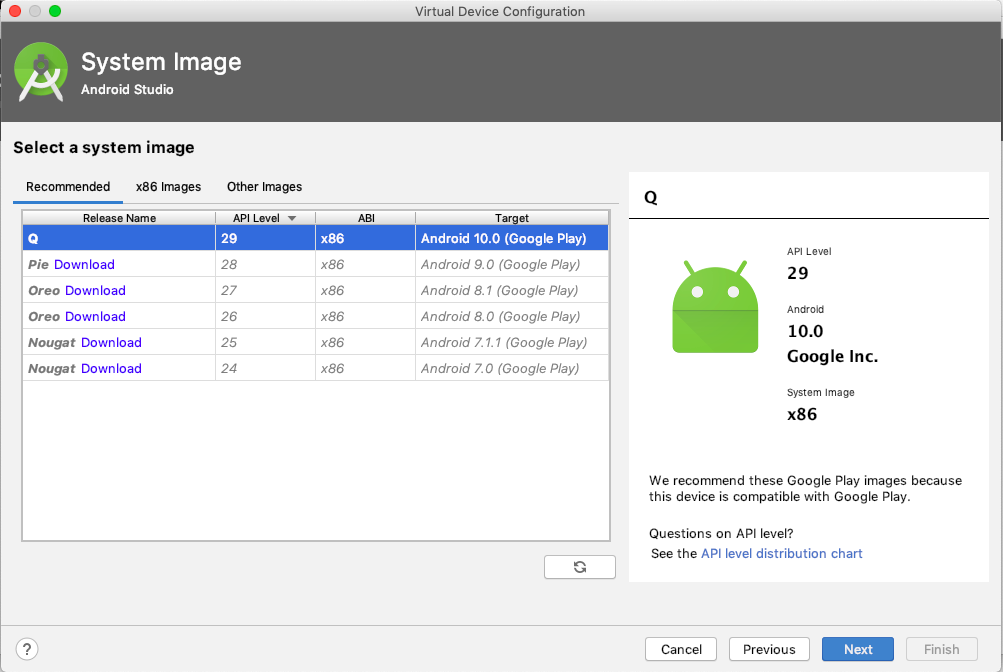Click the Pie release name text
Image resolution: width=1003 pixels, height=672 pixels.
(38, 264)
